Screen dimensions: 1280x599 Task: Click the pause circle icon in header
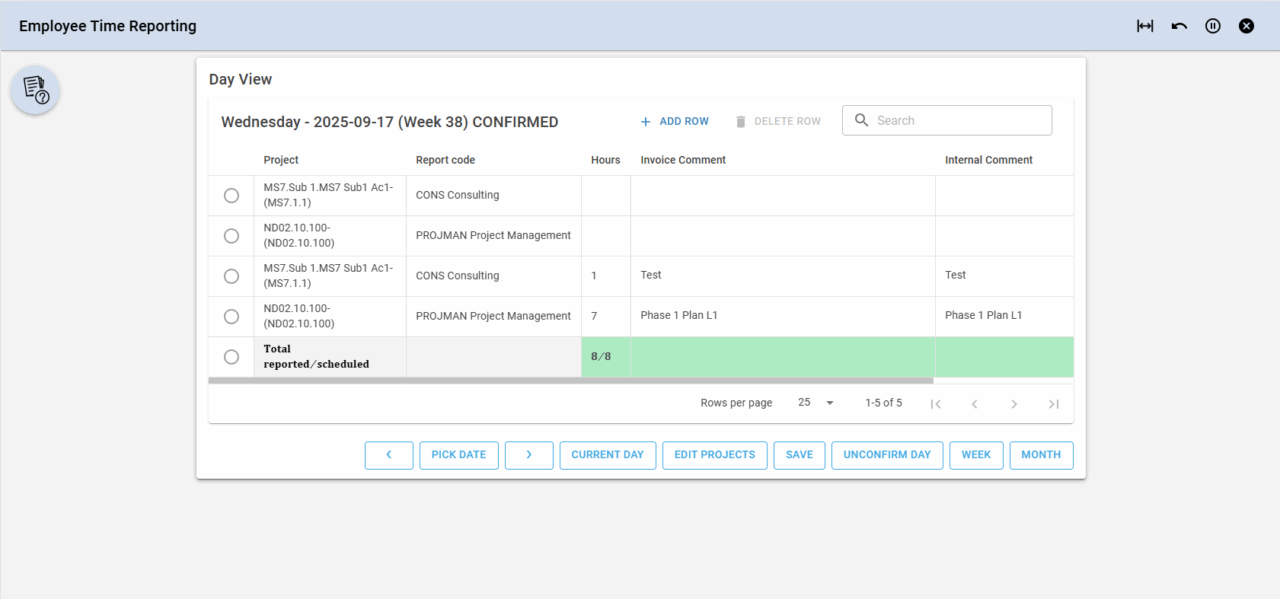1213,26
